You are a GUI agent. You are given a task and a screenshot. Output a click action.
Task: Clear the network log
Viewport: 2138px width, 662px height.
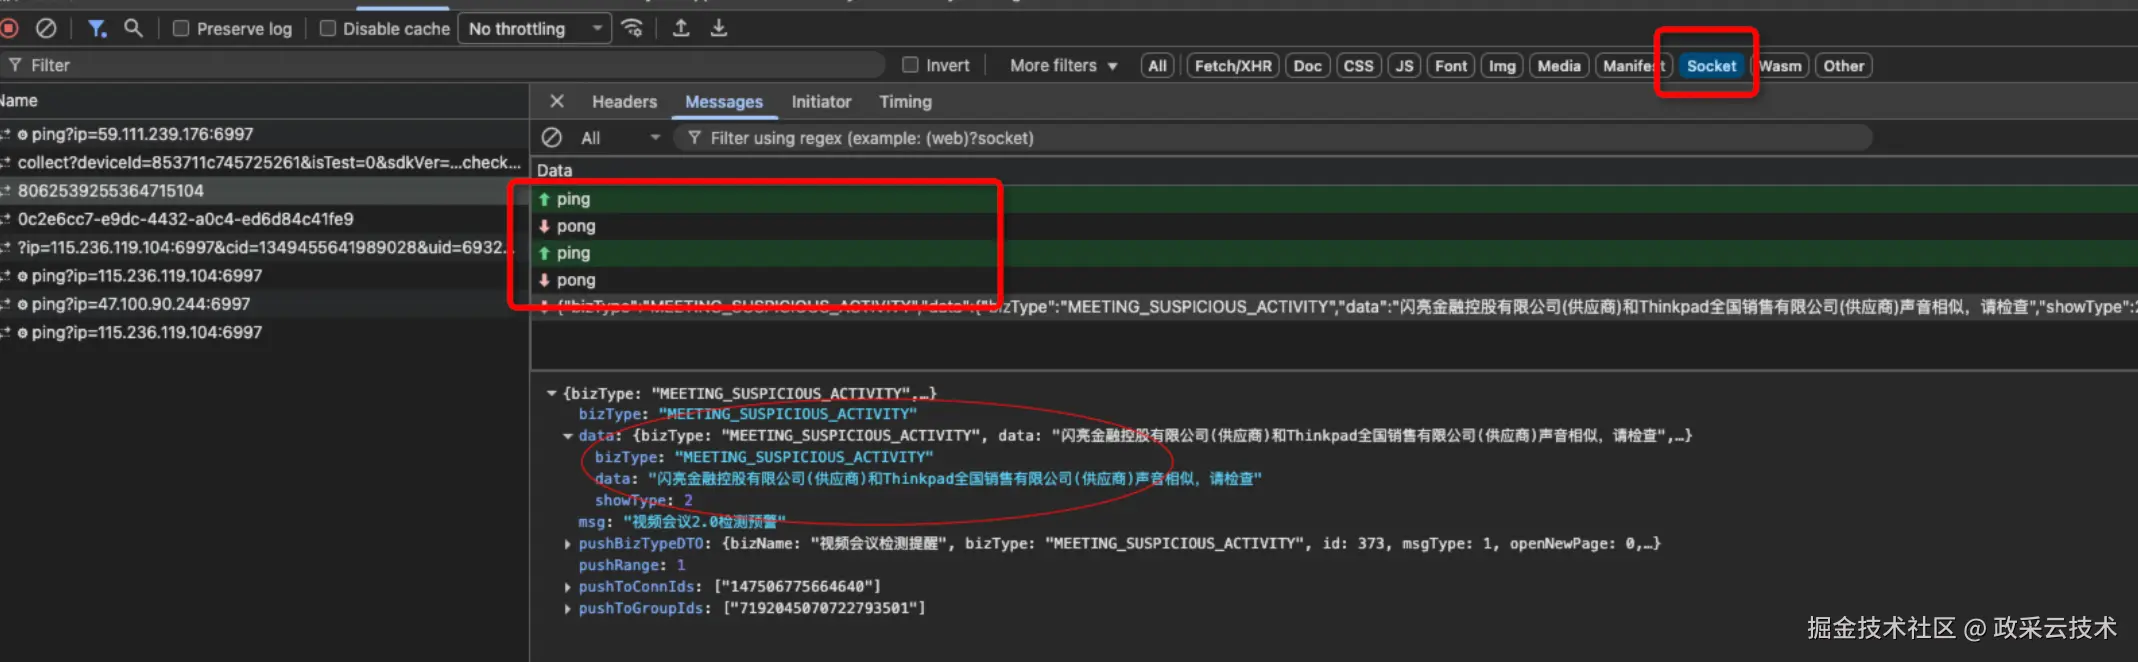click(x=46, y=29)
